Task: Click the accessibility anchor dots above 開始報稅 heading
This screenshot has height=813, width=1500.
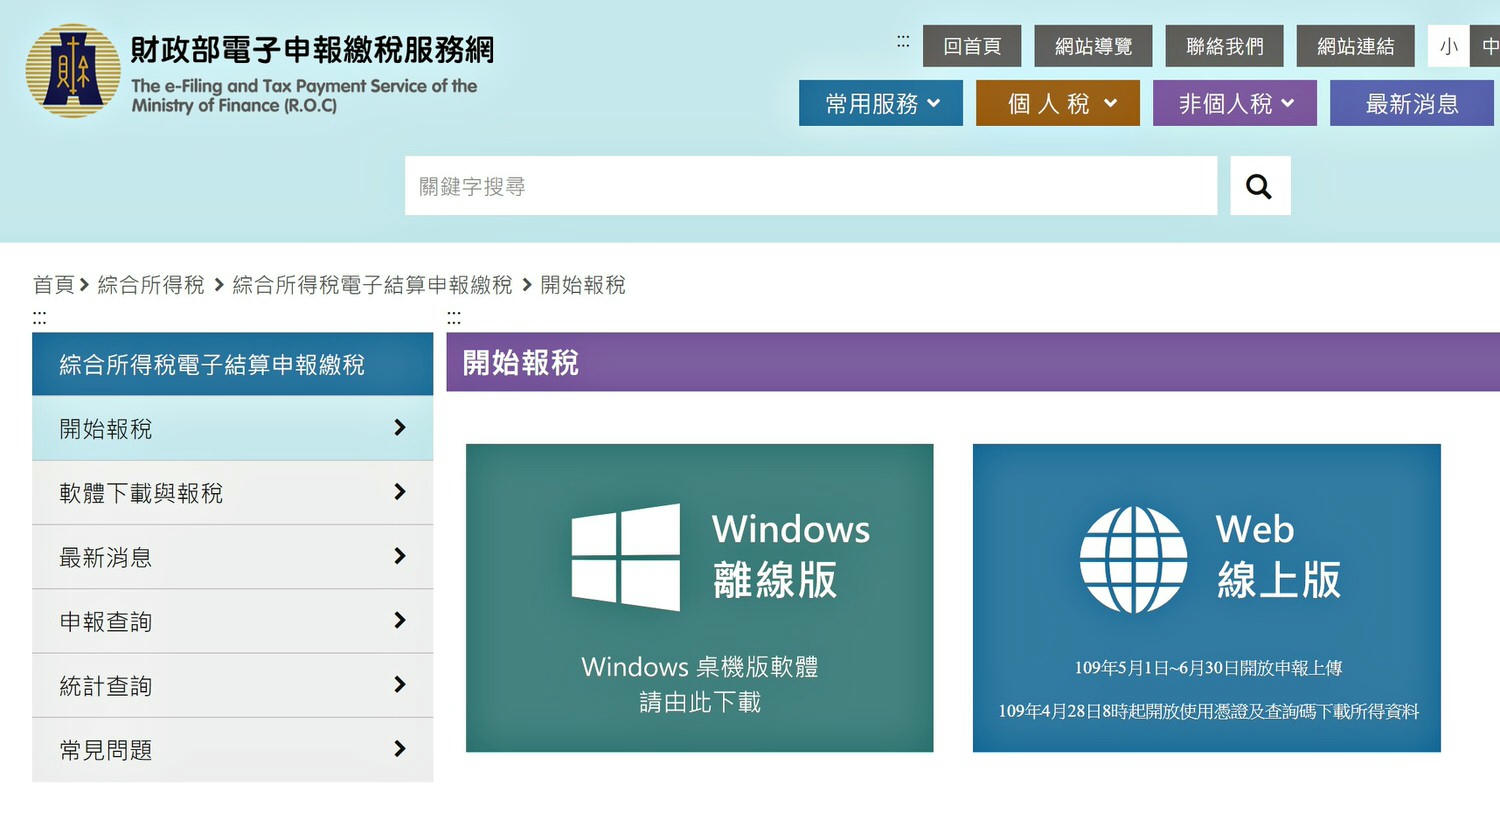Action: click(x=454, y=318)
